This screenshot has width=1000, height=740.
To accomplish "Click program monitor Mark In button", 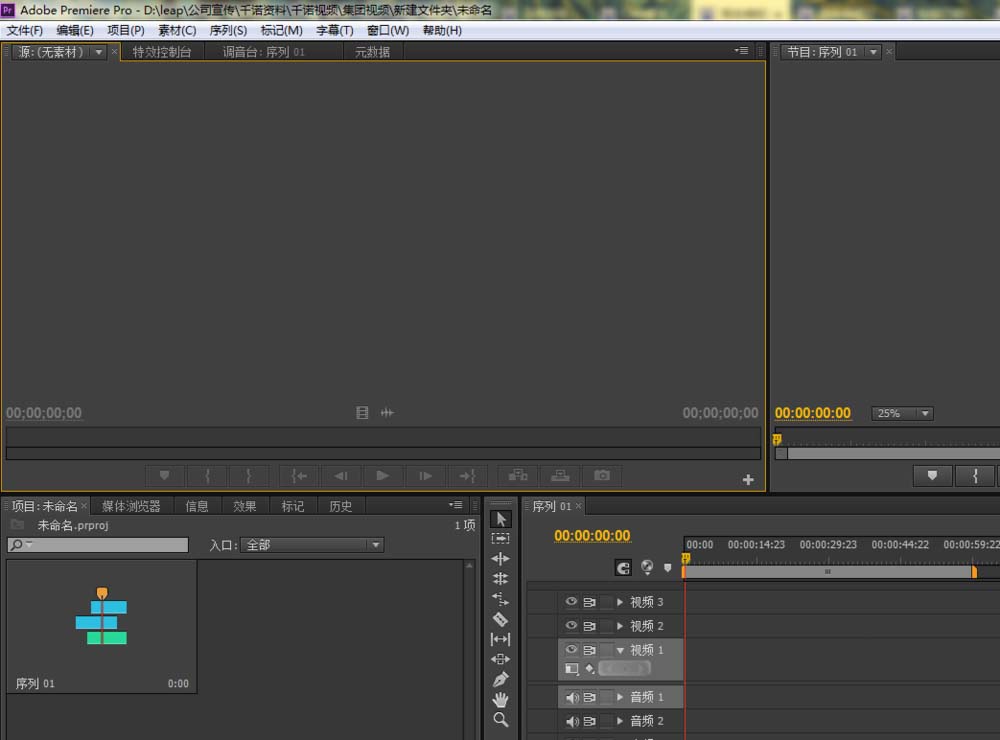I will tap(975, 475).
